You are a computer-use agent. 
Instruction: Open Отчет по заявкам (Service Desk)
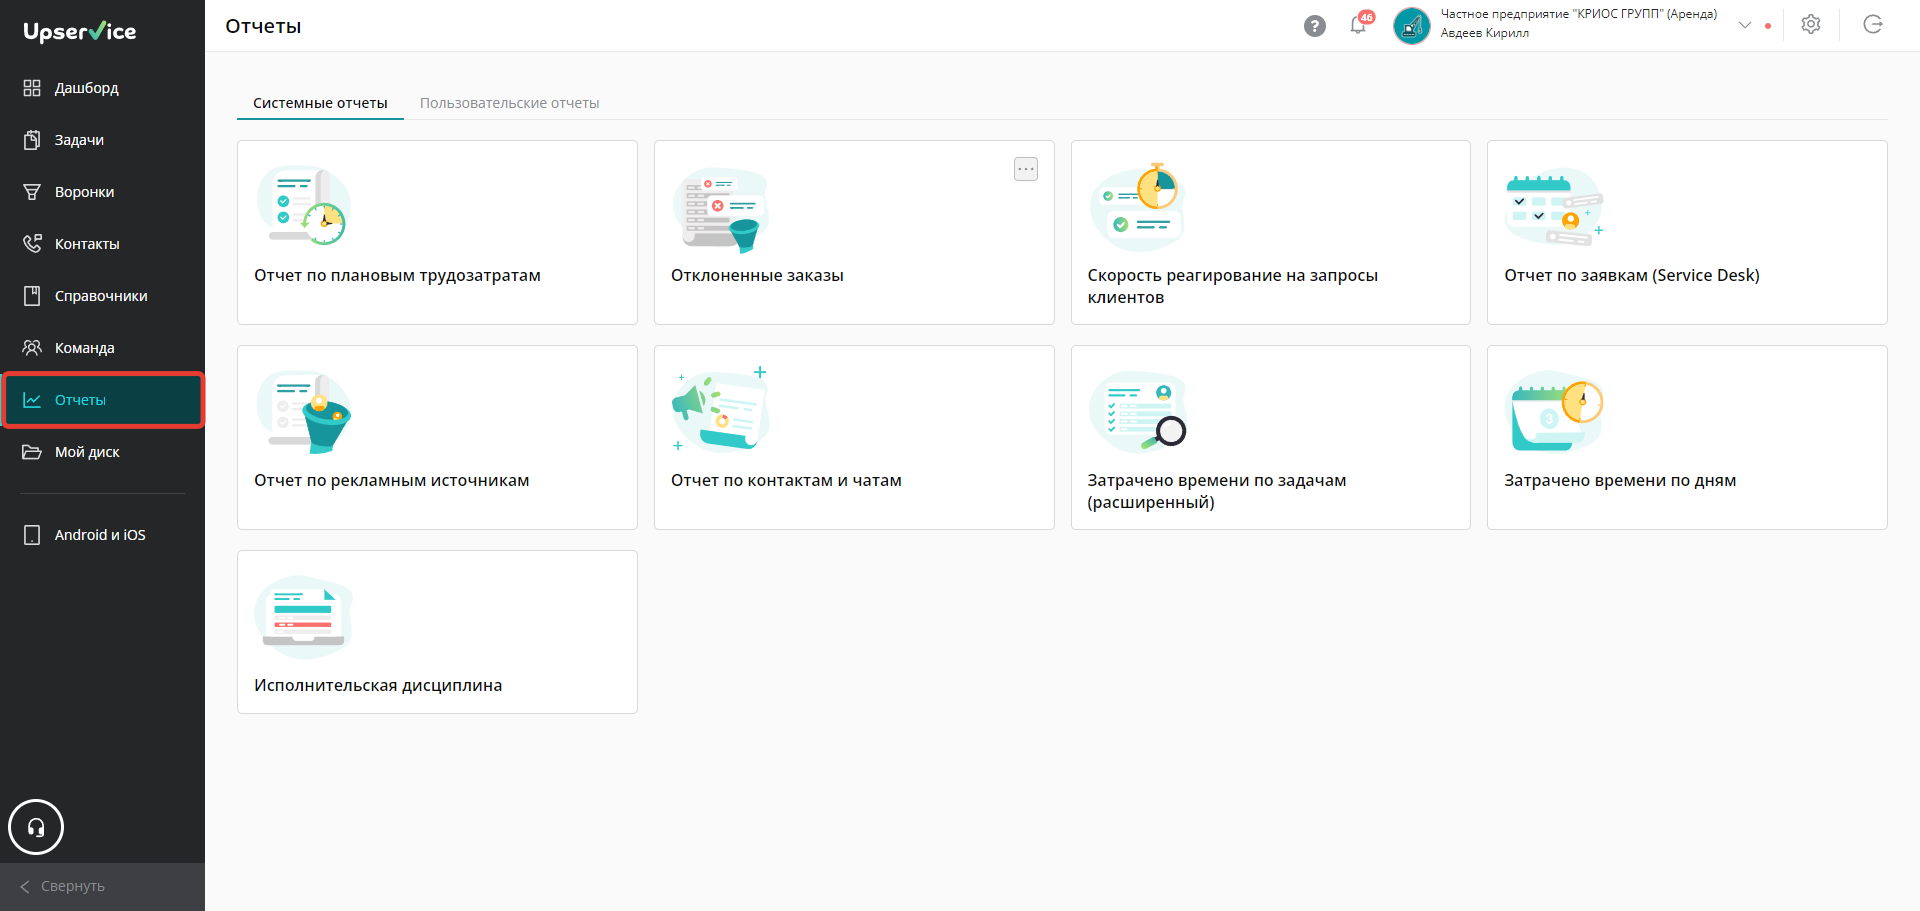pyautogui.click(x=1632, y=275)
